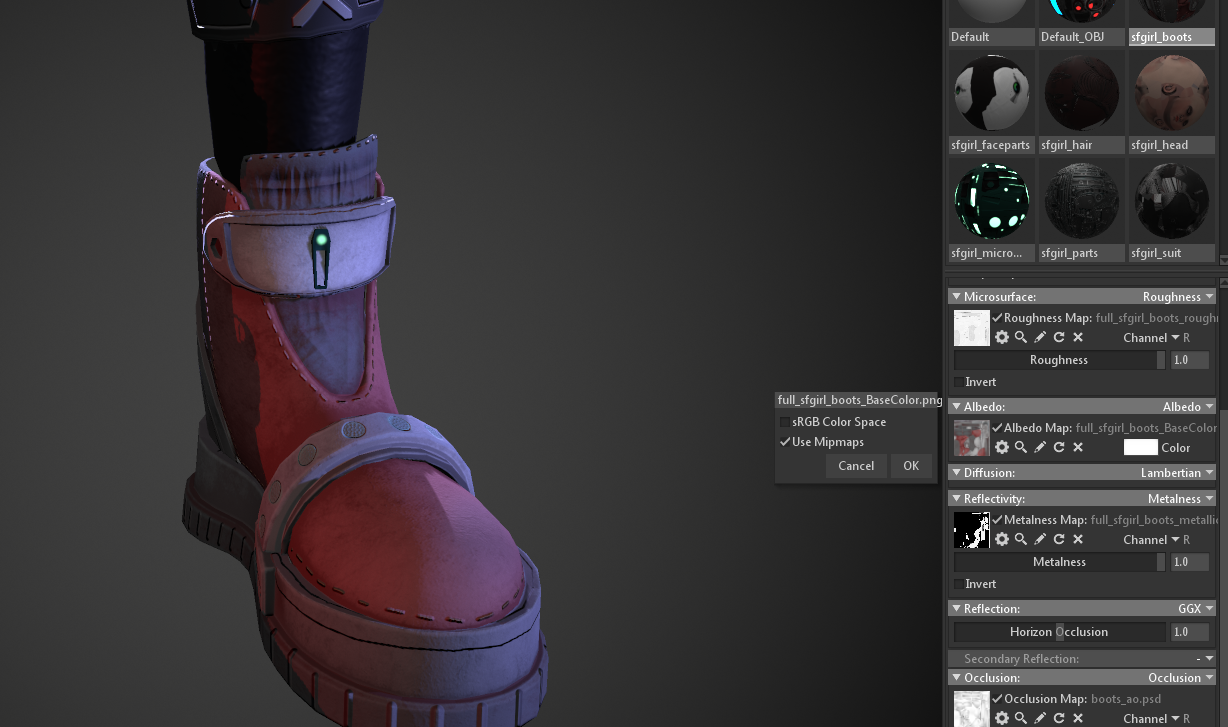The width and height of the screenshot is (1228, 727).
Task: Open Reflection GGX model dropdown
Action: [1196, 609]
